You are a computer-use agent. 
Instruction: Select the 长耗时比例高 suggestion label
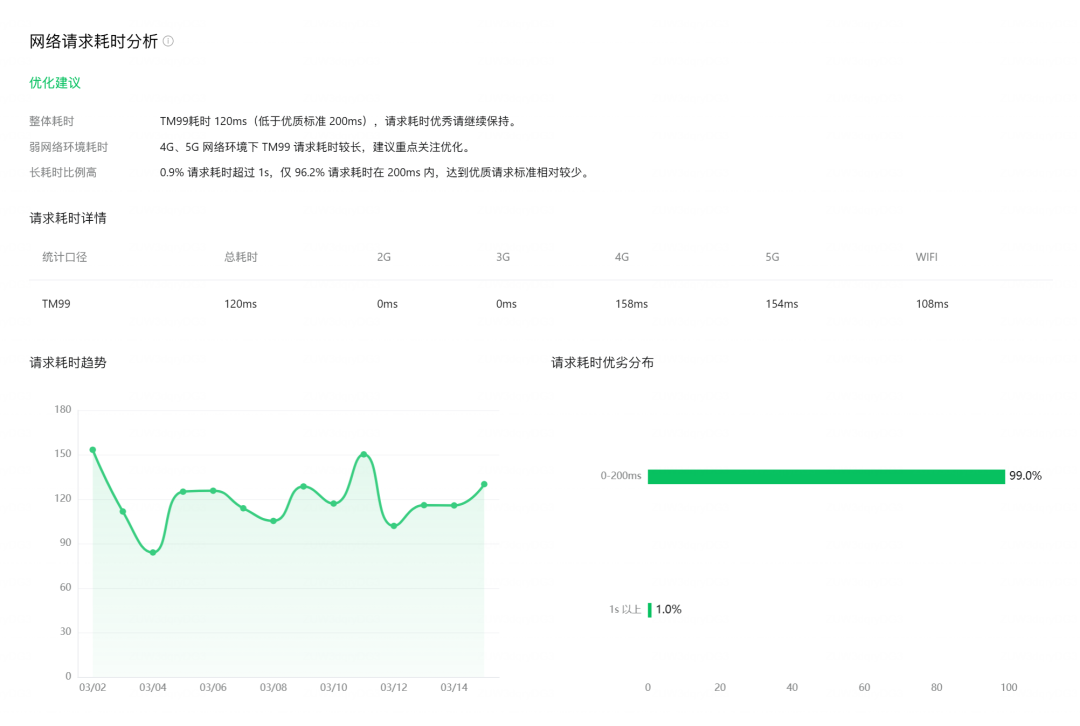63,172
